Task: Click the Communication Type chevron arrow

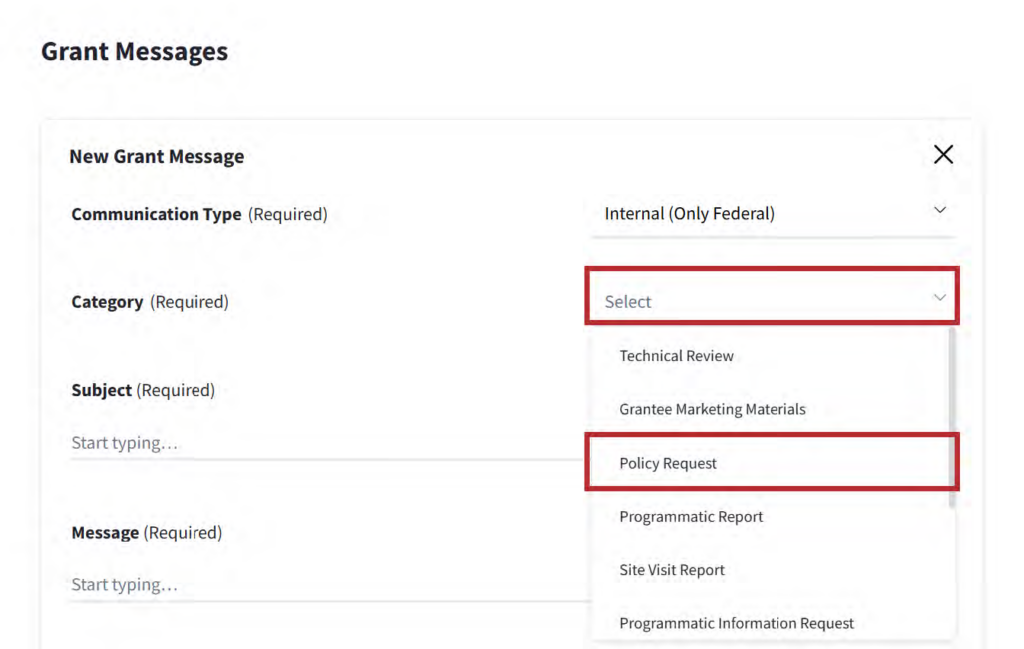Action: pos(939,211)
